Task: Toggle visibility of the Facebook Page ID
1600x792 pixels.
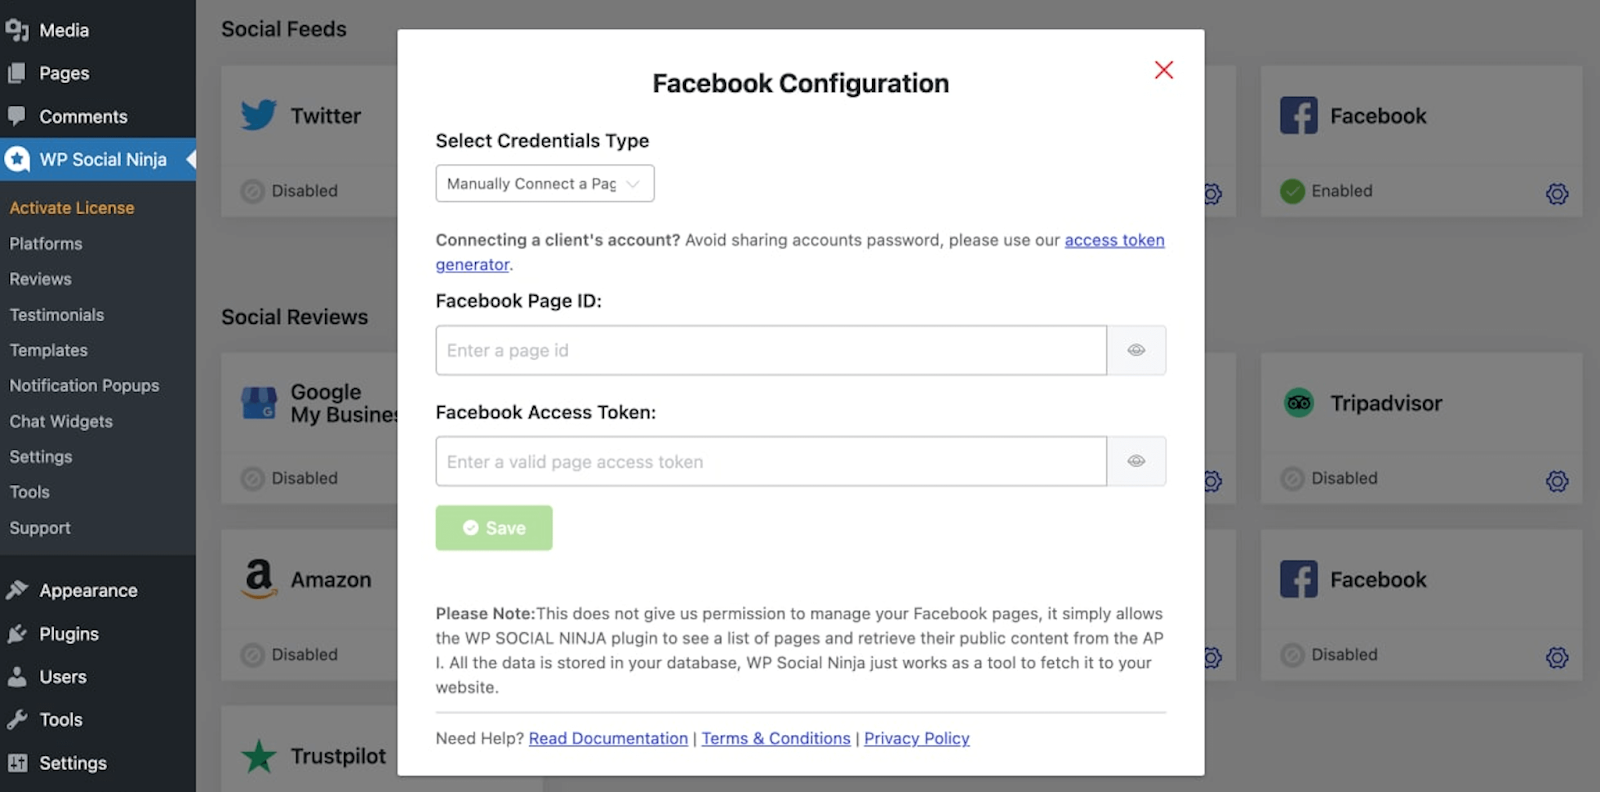Action: [x=1136, y=350]
